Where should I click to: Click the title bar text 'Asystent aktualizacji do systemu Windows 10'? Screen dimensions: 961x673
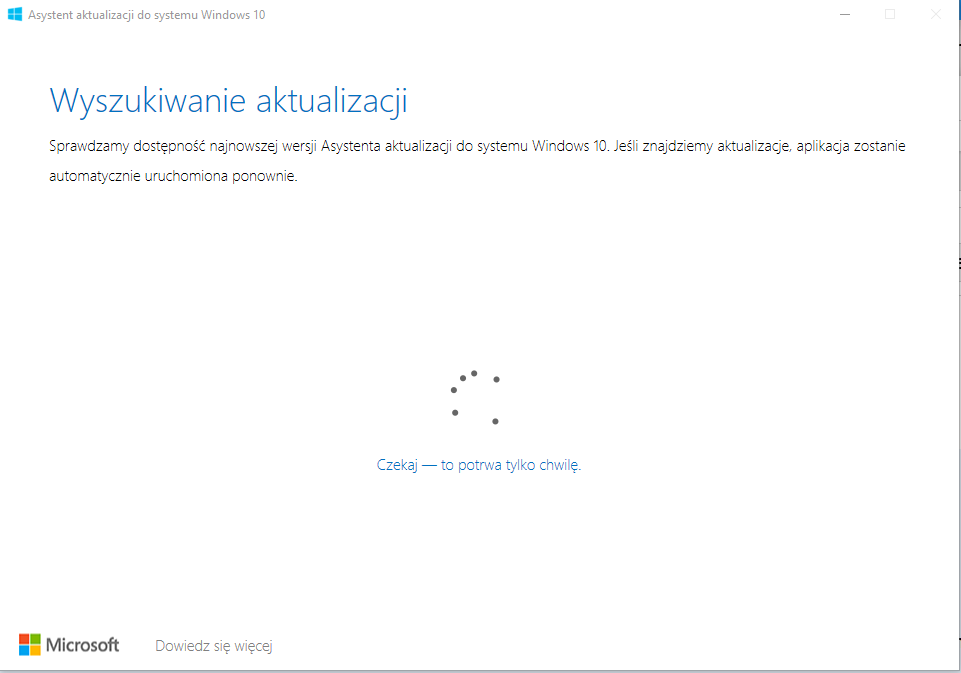pos(146,15)
